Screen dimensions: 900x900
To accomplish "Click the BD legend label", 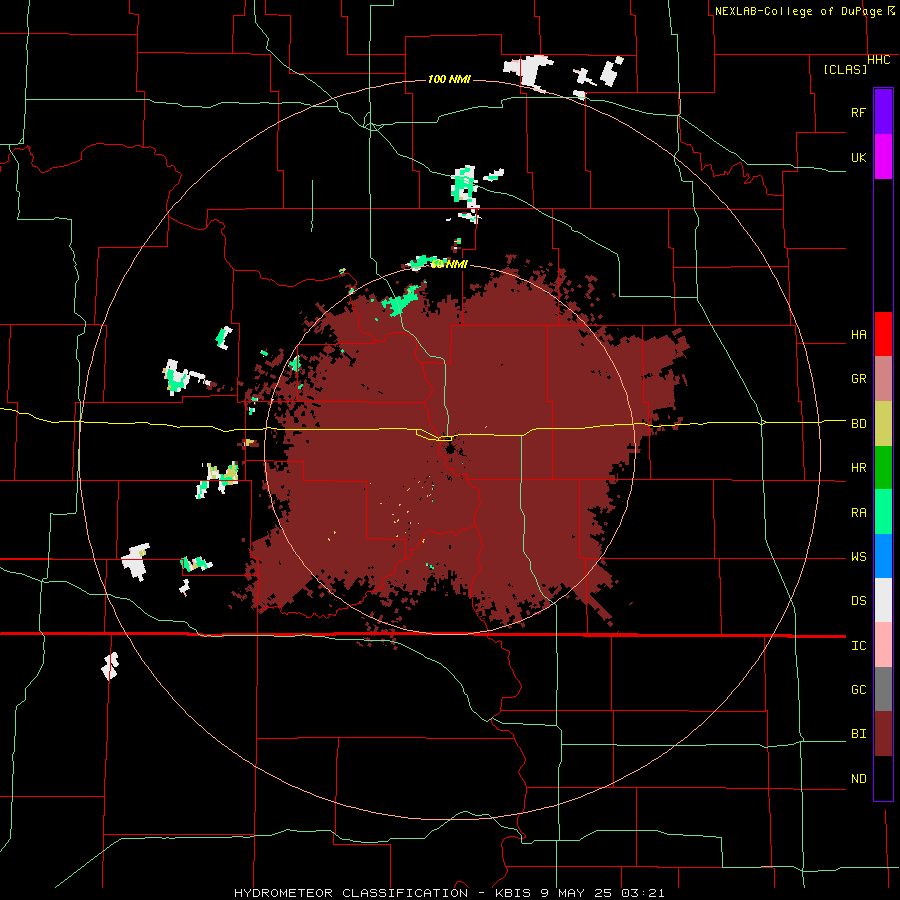I will coord(858,424).
